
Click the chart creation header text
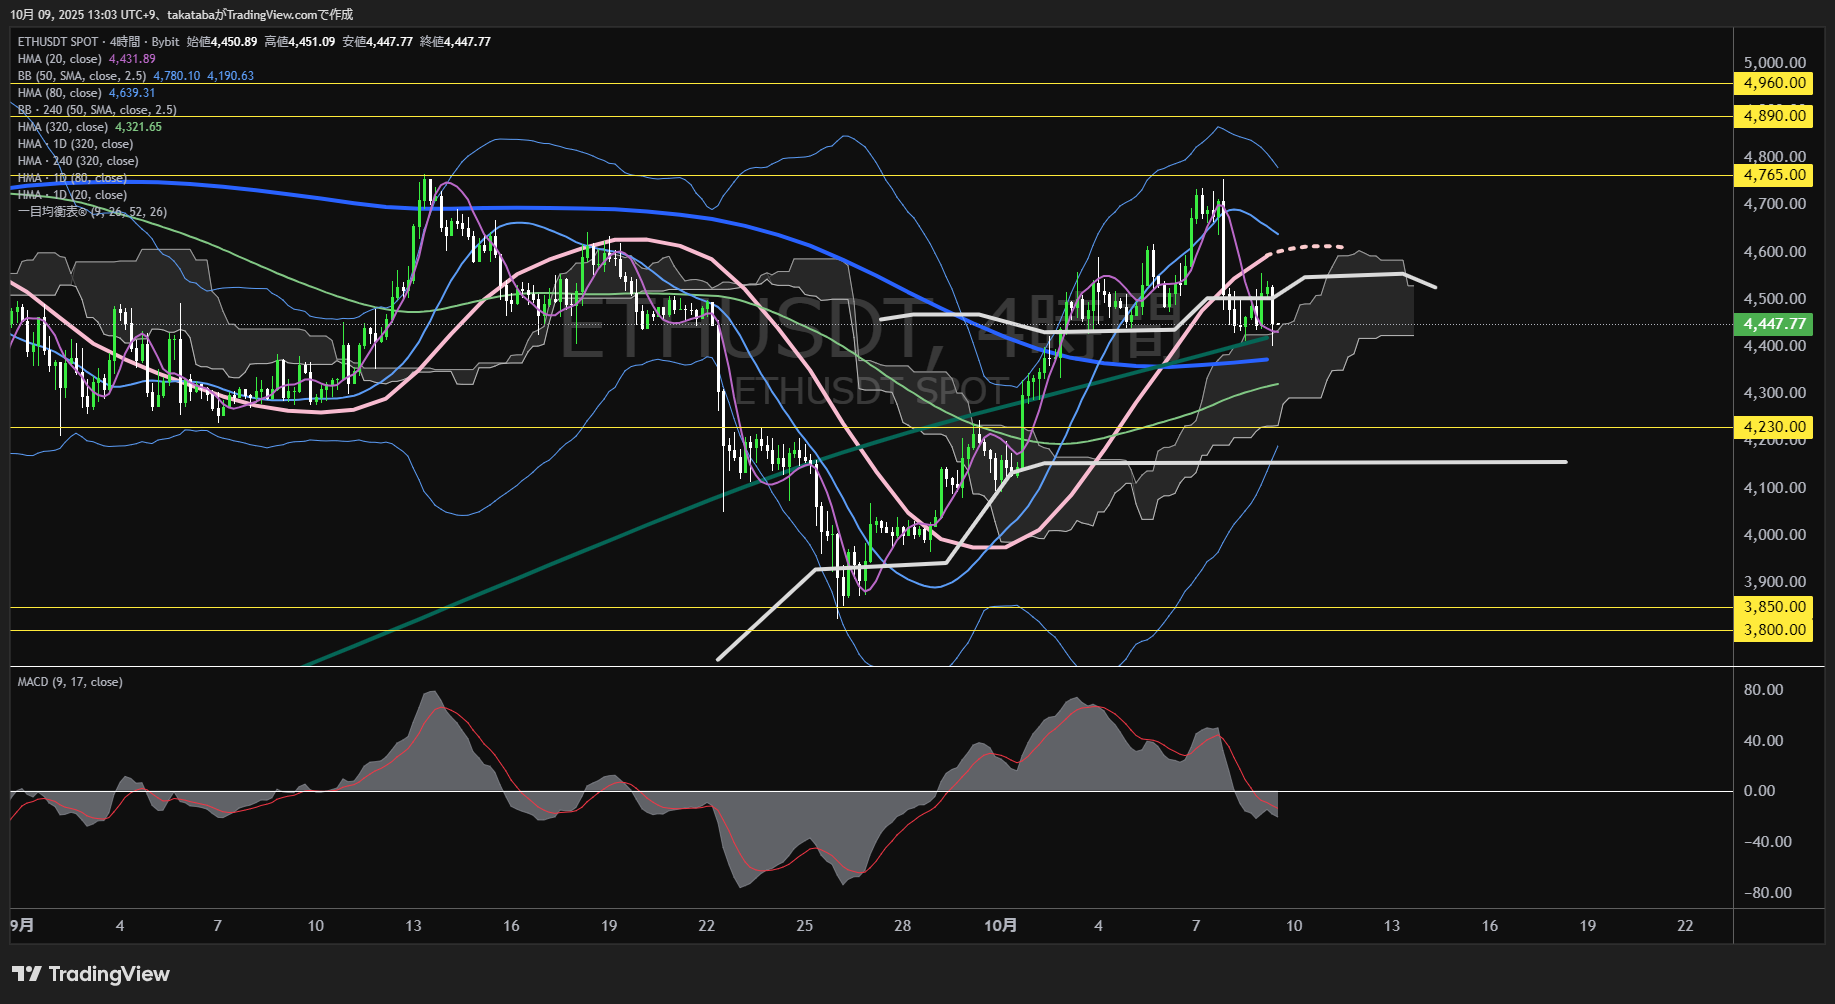pos(181,14)
